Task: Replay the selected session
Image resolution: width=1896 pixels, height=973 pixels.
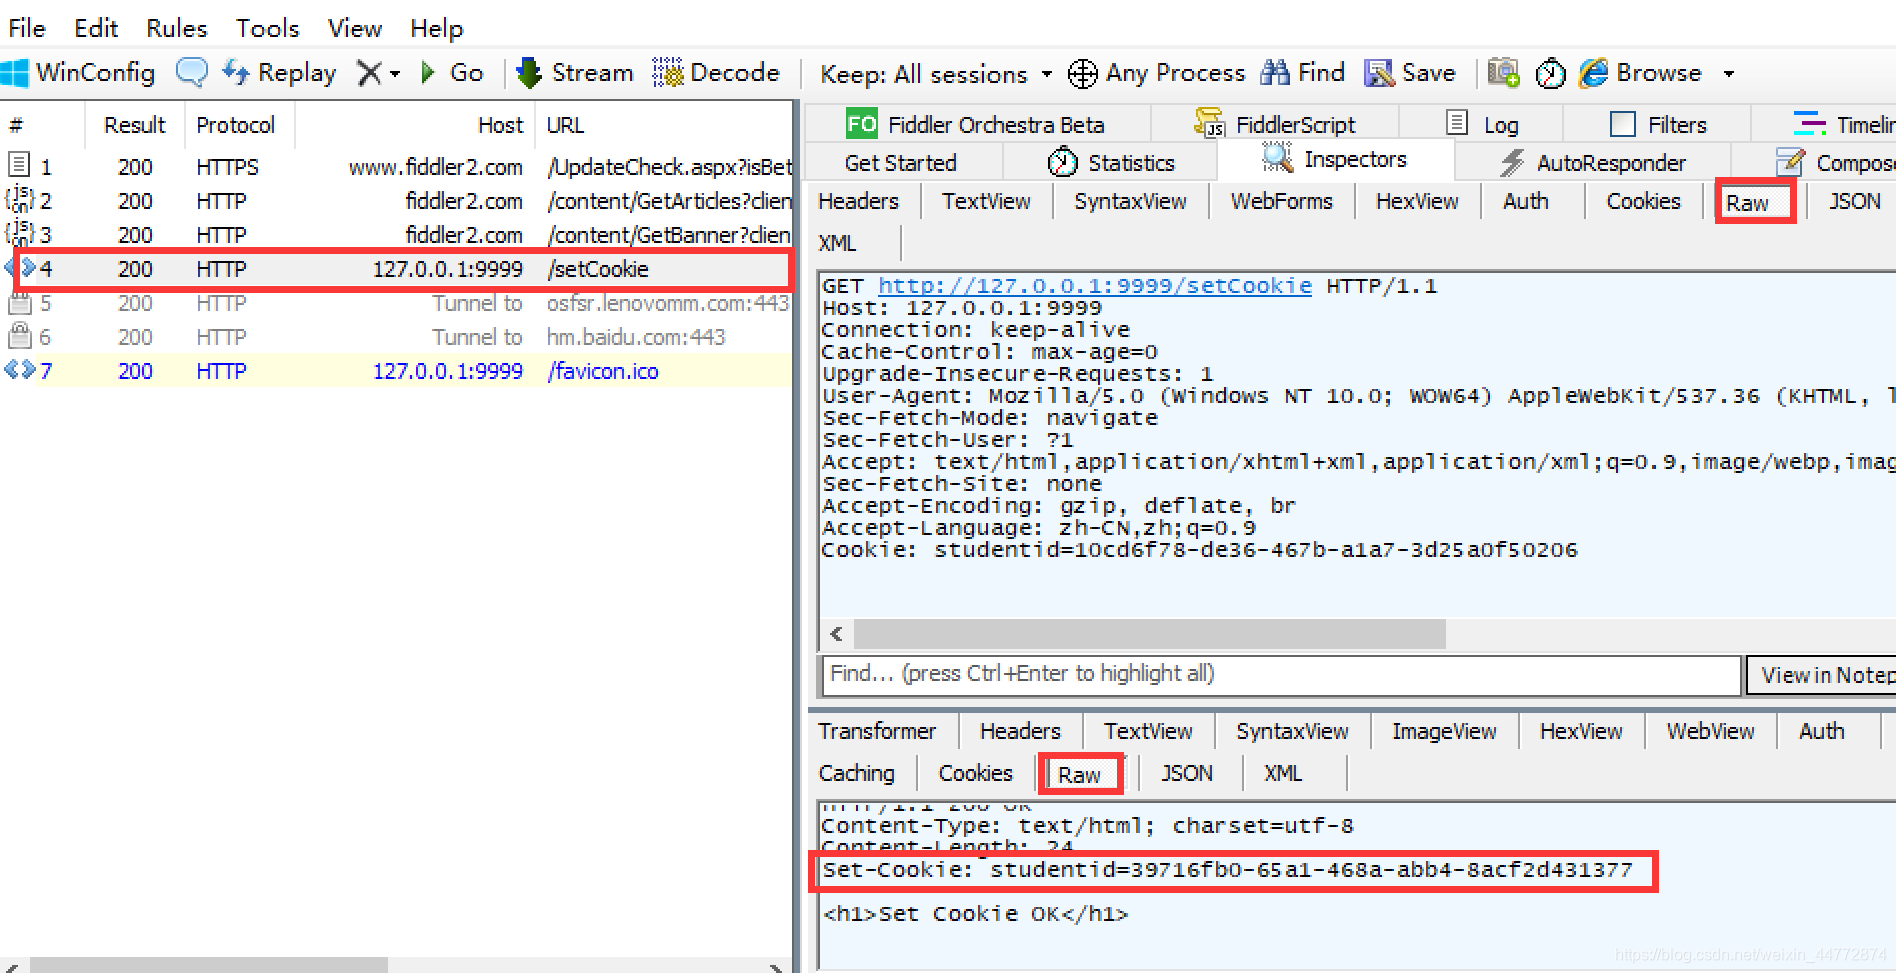Action: [x=279, y=73]
